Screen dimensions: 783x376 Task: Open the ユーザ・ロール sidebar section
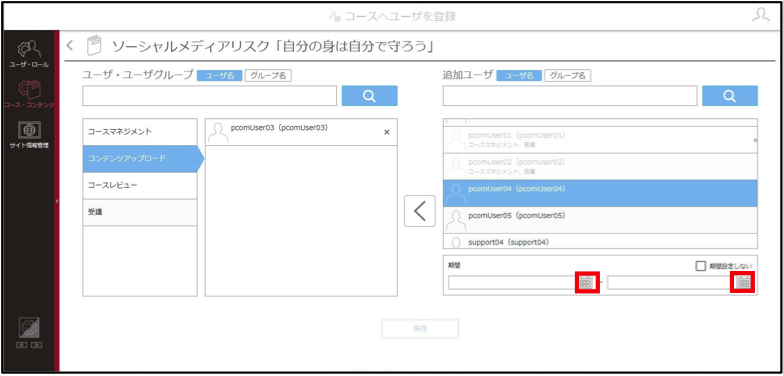point(28,54)
